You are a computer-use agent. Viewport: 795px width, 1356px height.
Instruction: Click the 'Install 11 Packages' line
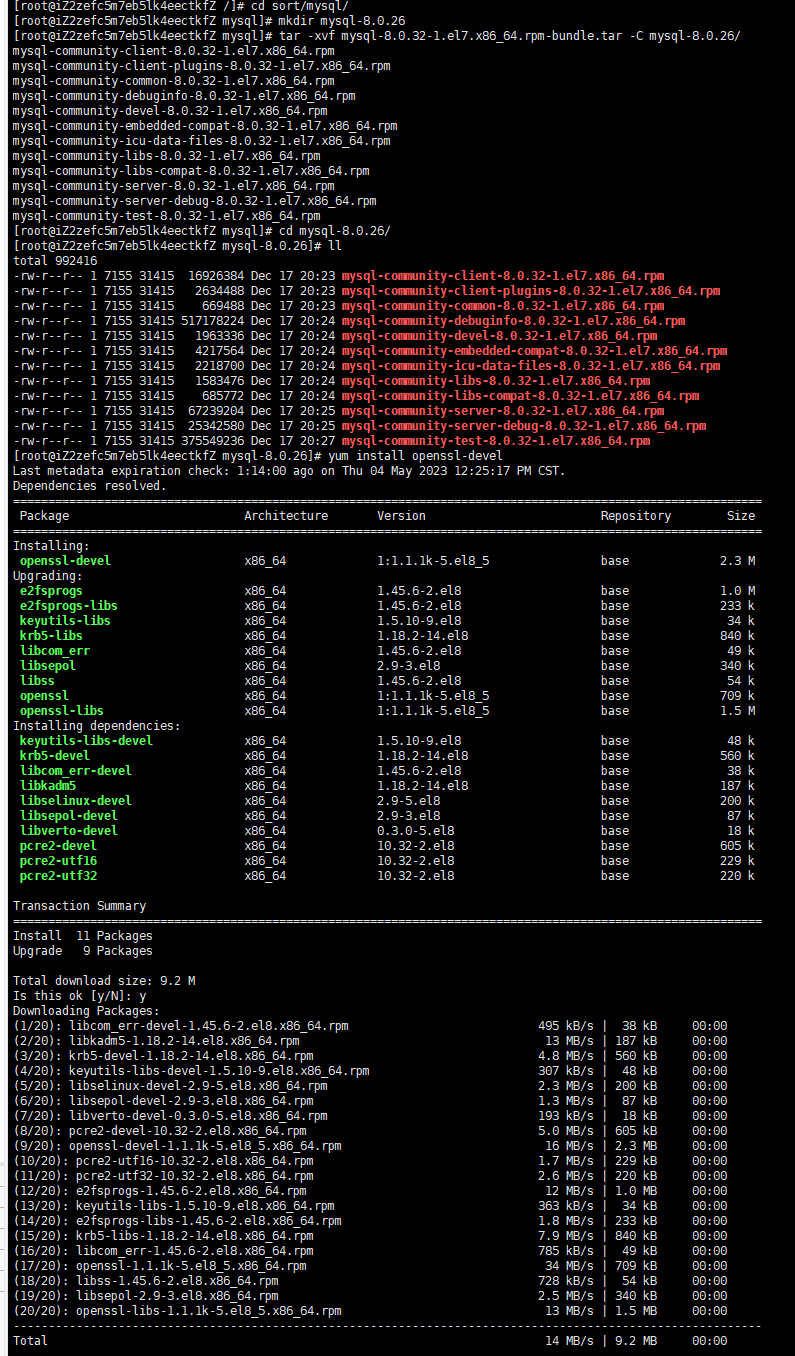(x=83, y=936)
